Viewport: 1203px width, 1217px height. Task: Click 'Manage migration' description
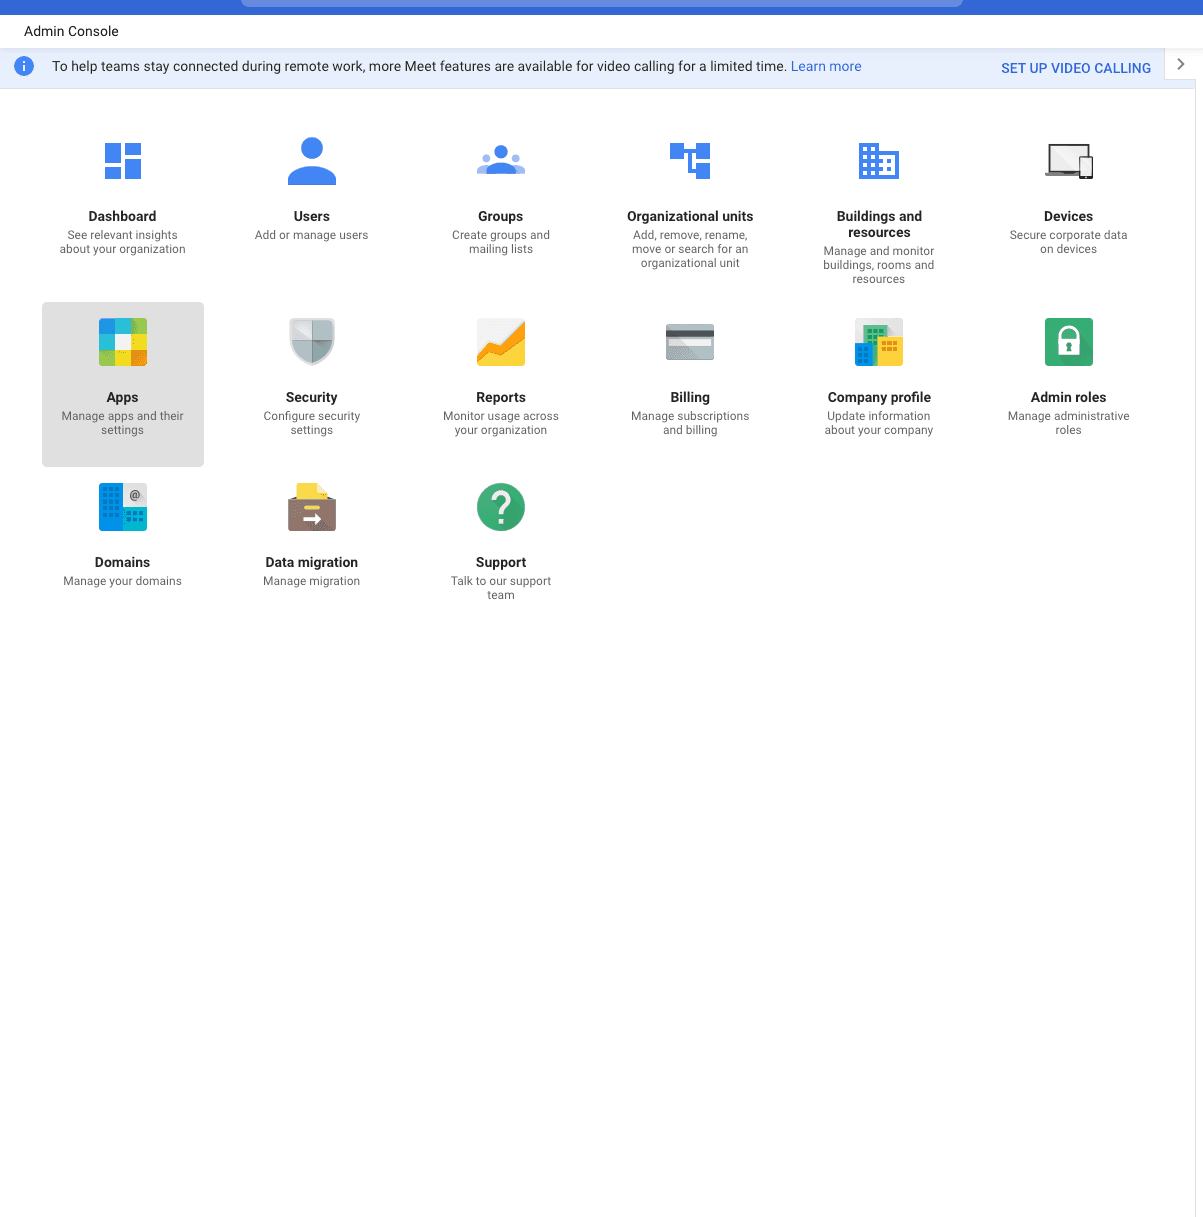click(312, 581)
